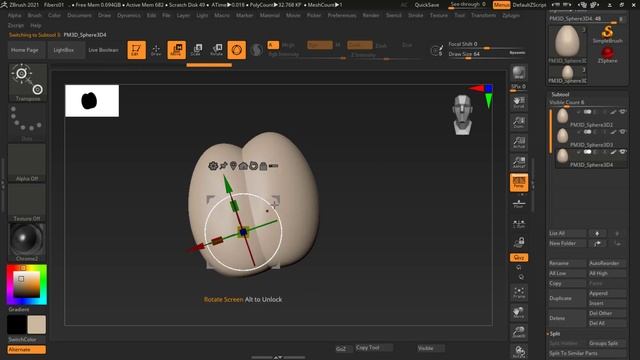Select the ZSphere tool icon
The height and width of the screenshot is (360, 640).
click(607, 54)
